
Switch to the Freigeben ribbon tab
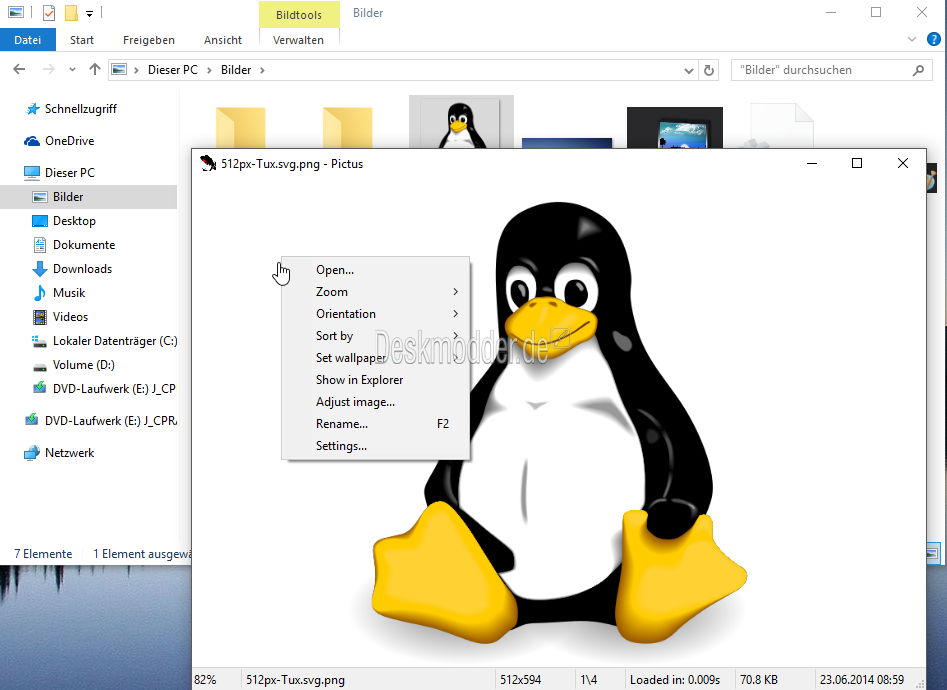coord(149,40)
